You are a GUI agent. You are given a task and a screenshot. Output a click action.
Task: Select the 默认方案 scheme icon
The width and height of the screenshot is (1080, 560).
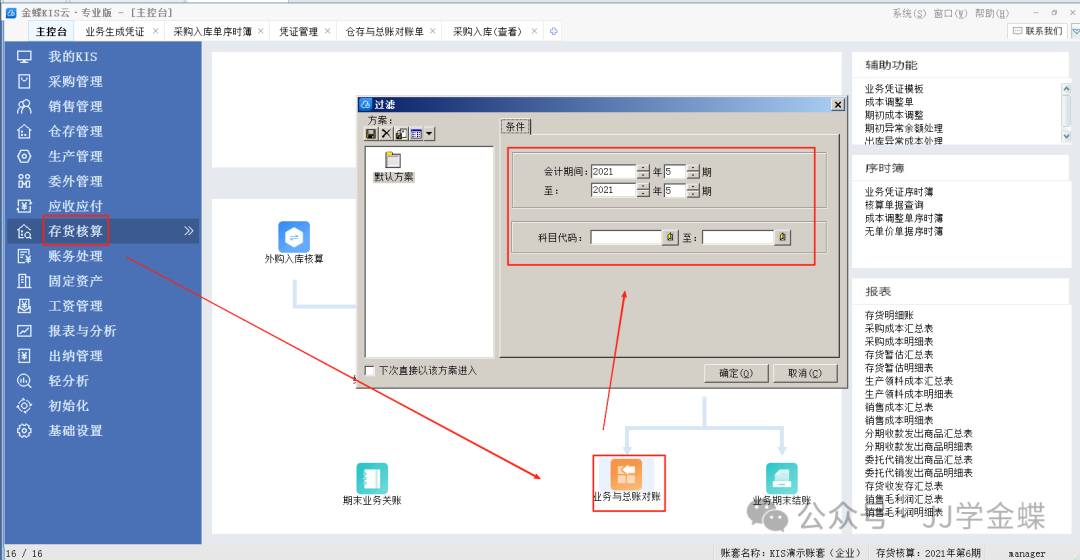point(393,160)
